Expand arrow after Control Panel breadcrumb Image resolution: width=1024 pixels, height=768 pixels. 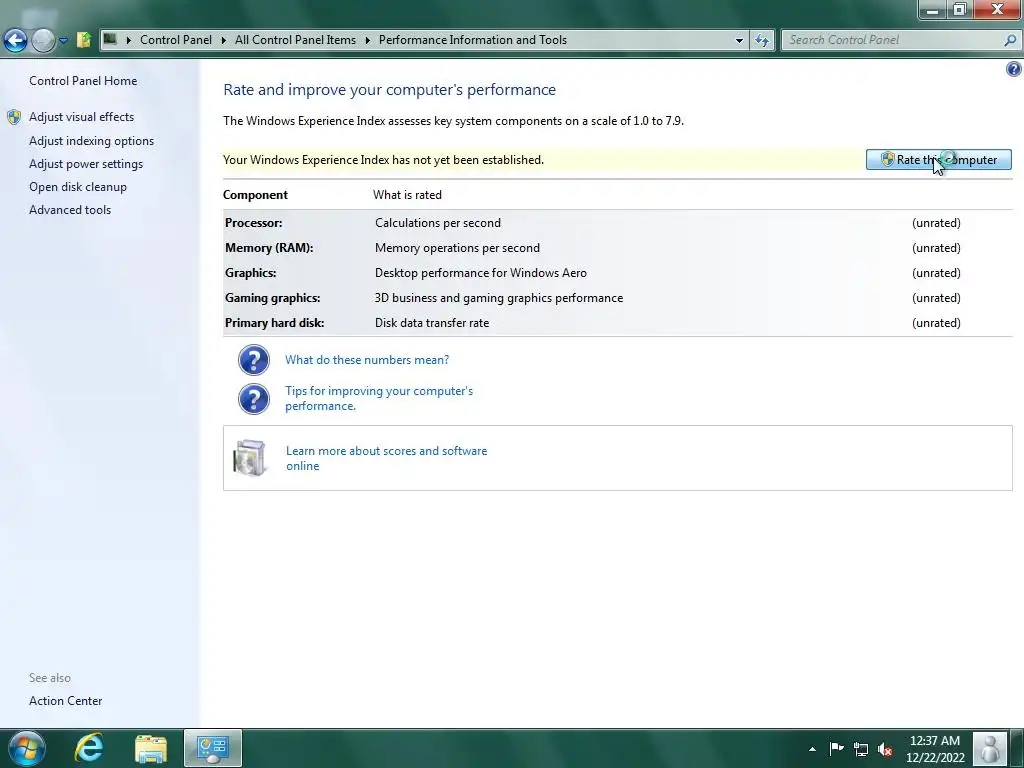point(223,40)
